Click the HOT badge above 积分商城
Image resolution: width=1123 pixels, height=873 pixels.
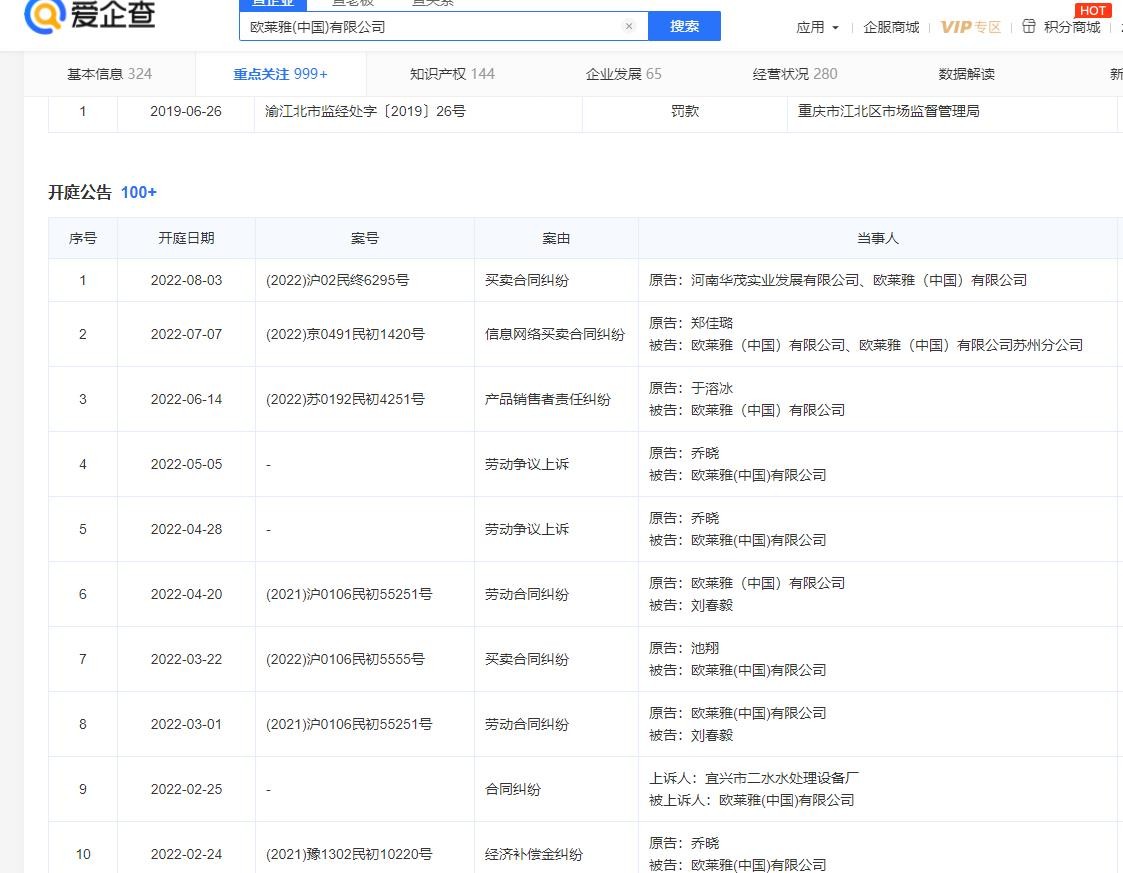tap(1093, 10)
